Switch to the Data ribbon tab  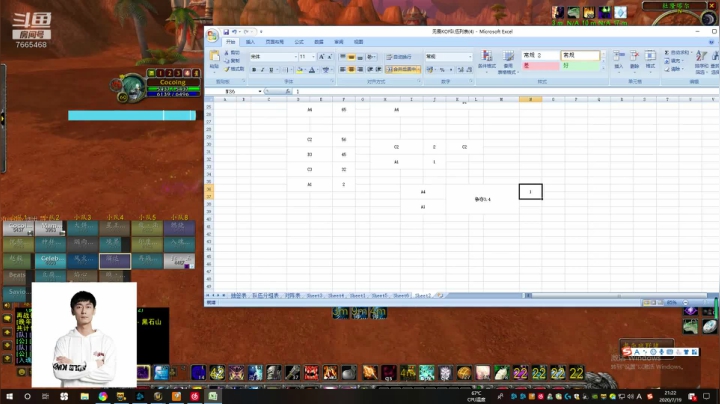tap(319, 42)
